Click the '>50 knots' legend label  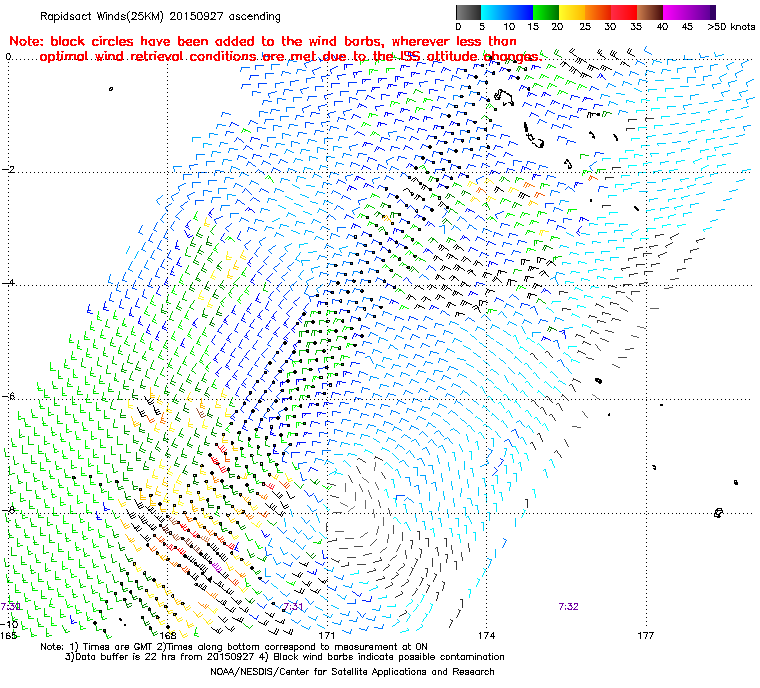coord(731,27)
